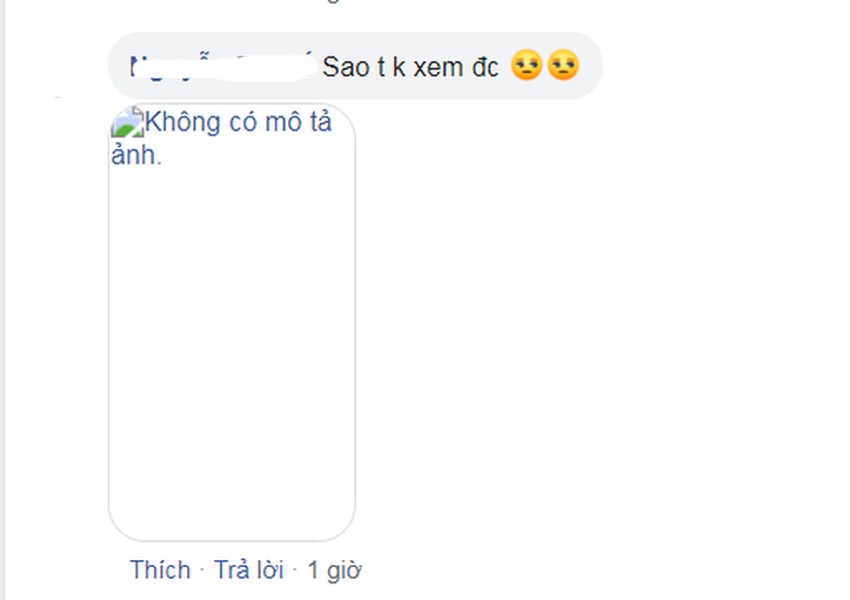The height and width of the screenshot is (600, 850).
Task: Click the broken image icon
Action: (127, 122)
